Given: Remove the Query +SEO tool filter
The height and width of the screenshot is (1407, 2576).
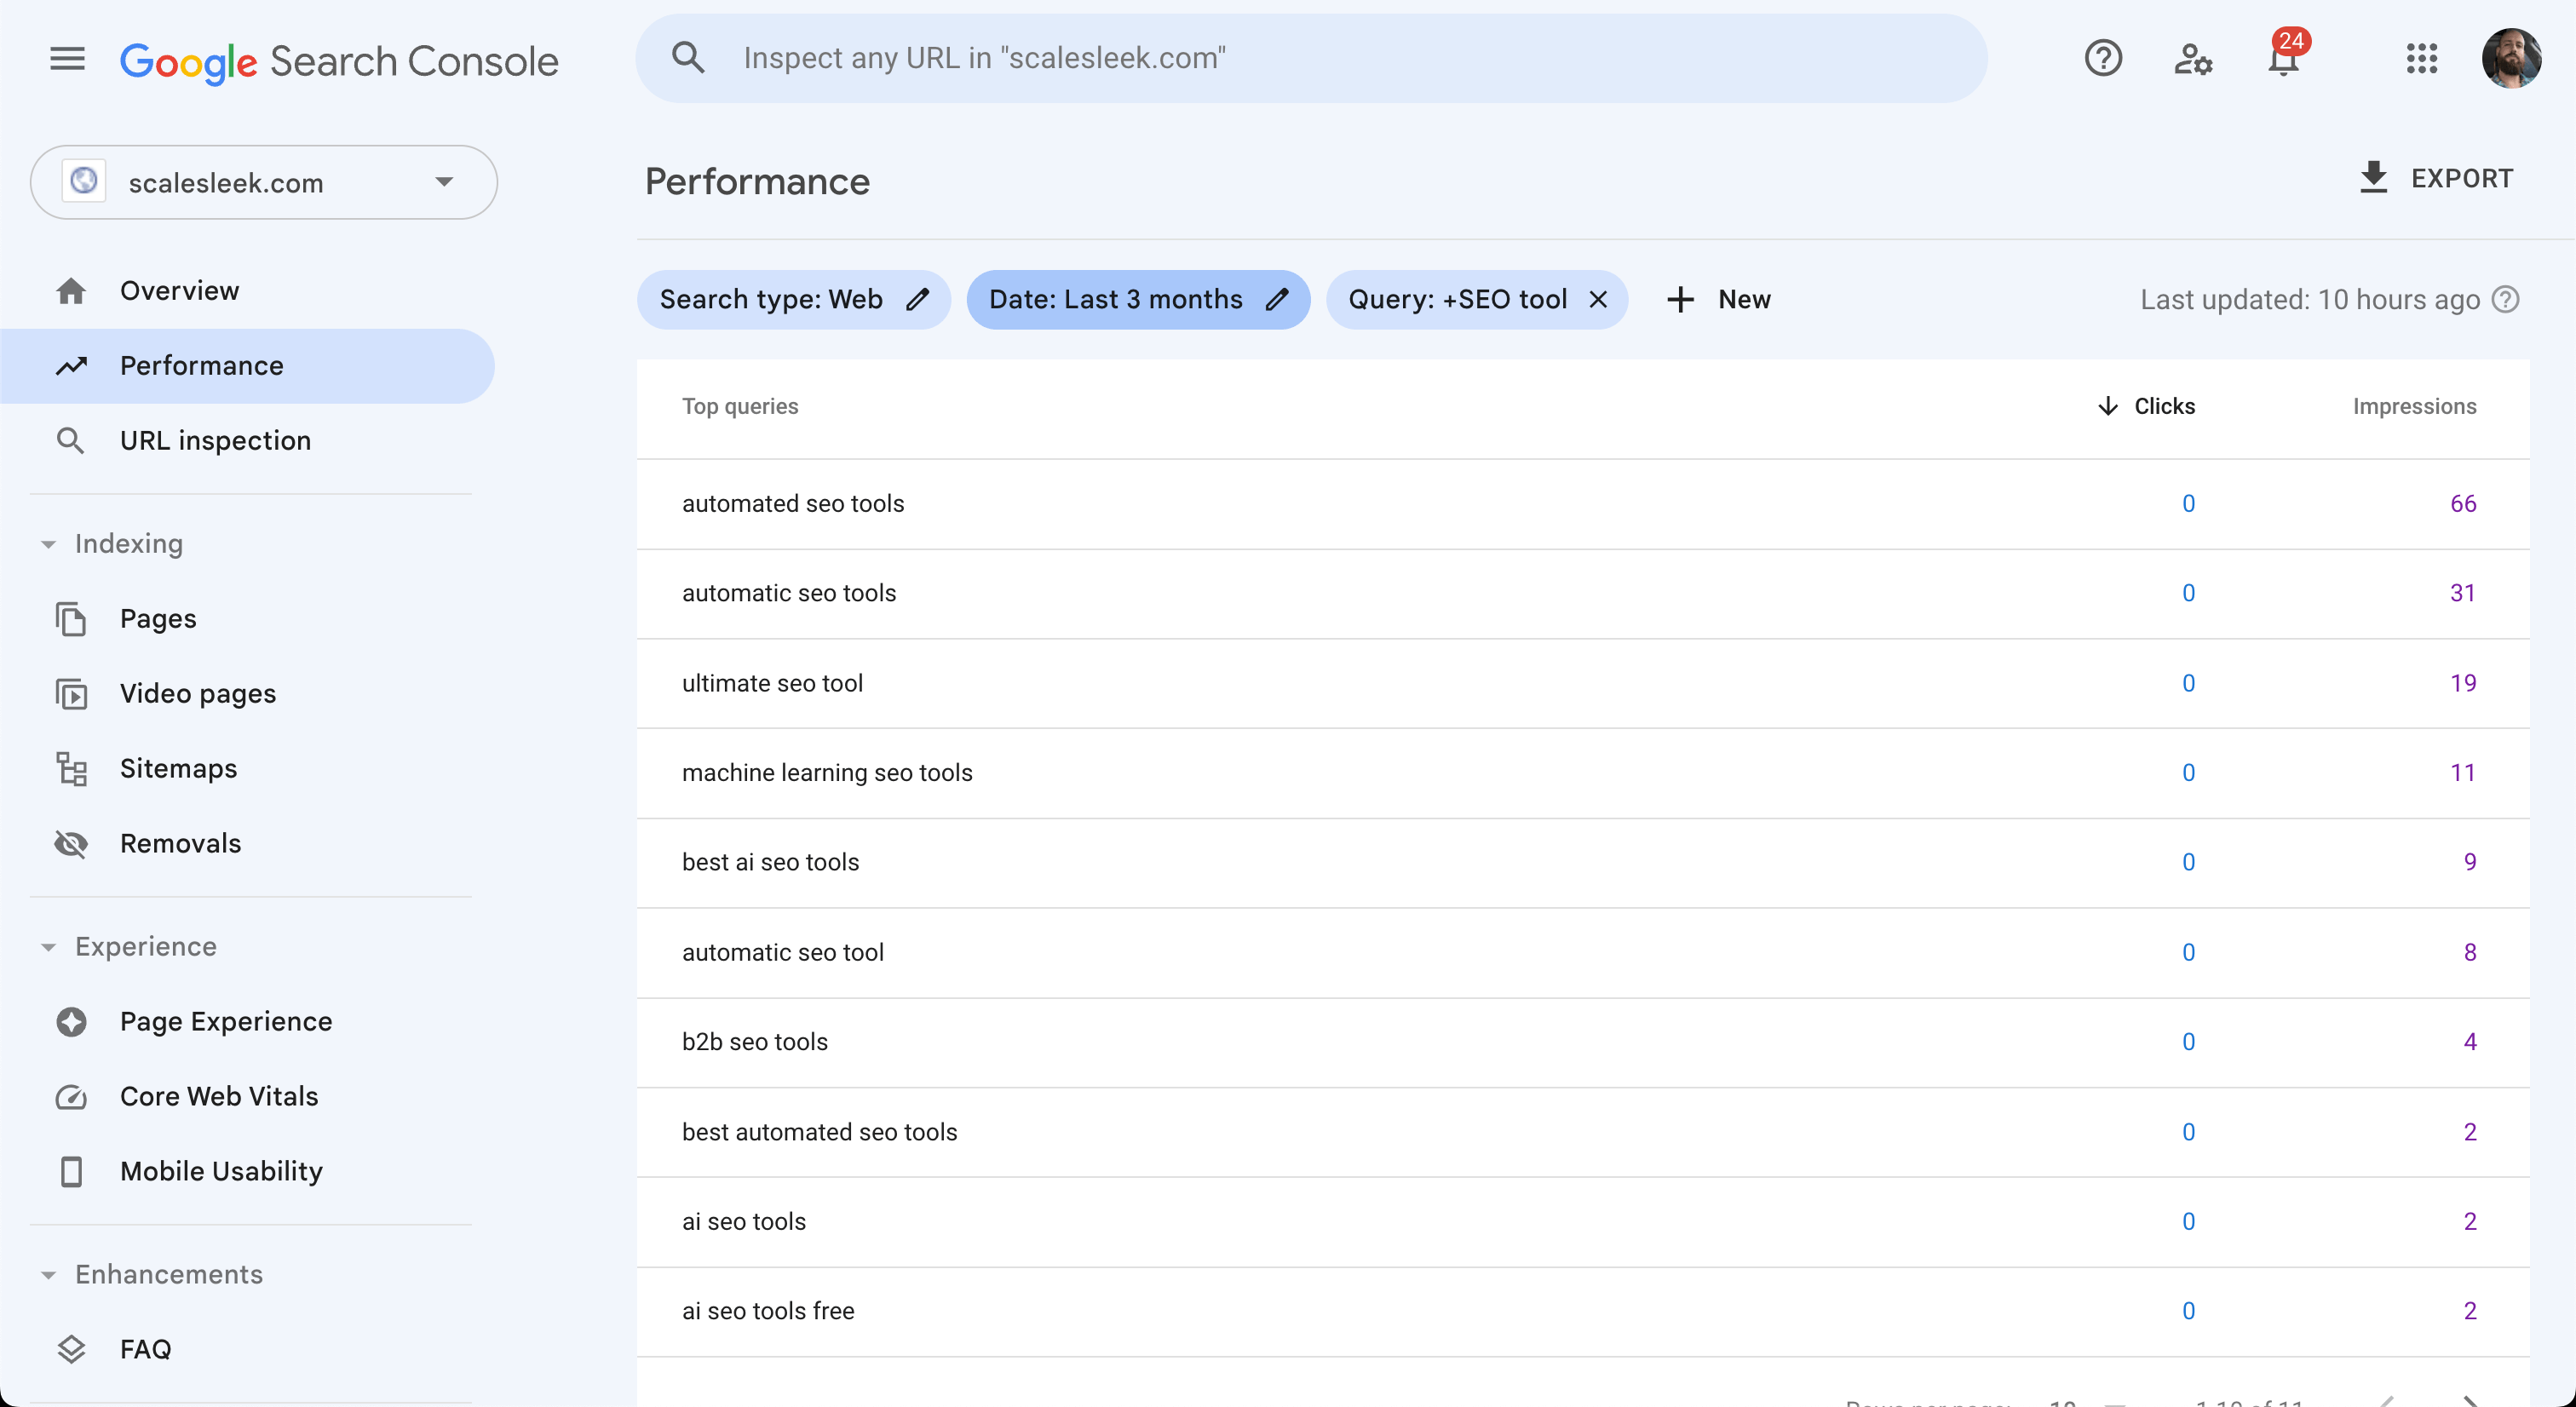Looking at the screenshot, I should pyautogui.click(x=1597, y=299).
